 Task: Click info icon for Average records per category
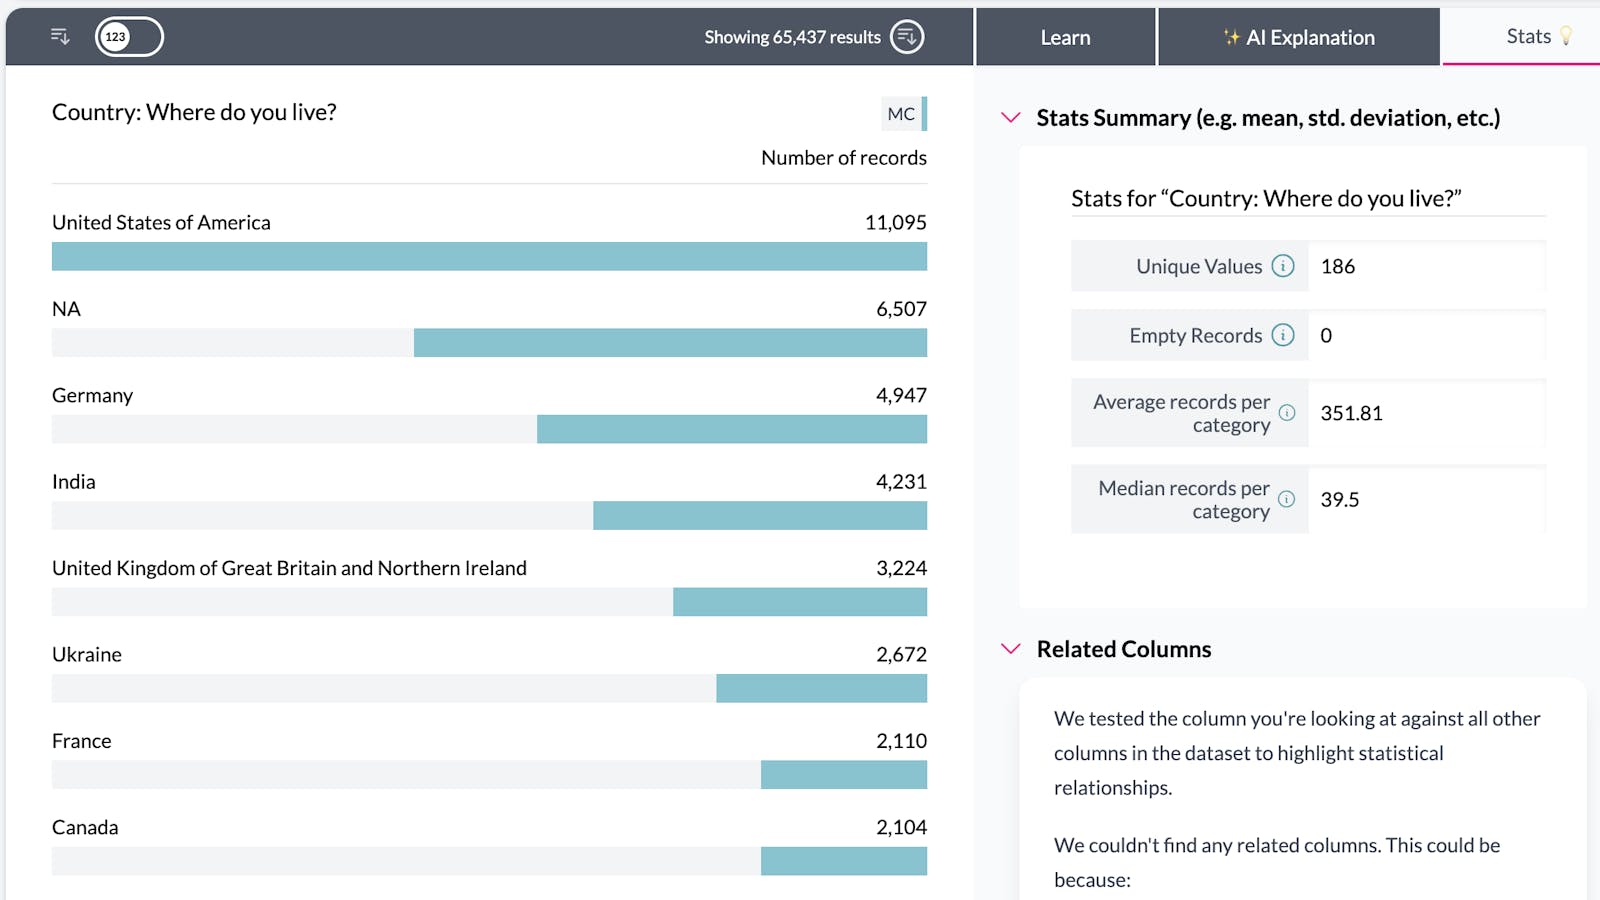click(x=1287, y=413)
